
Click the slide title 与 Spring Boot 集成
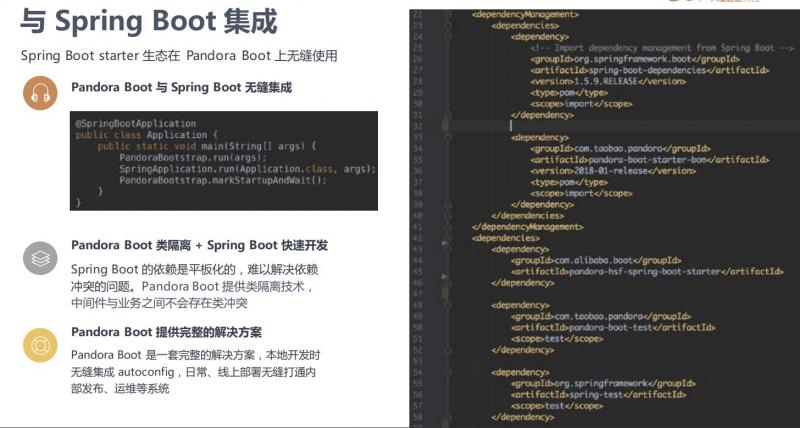(148, 21)
